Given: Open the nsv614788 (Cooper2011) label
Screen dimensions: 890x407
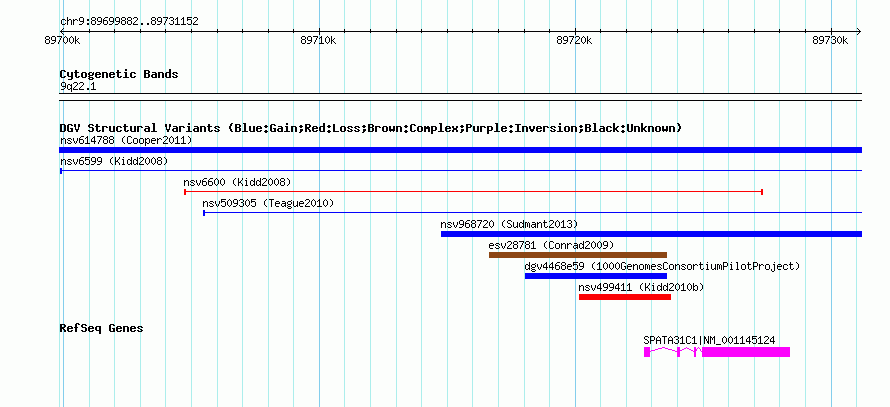Looking at the screenshot, I should pyautogui.click(x=126, y=140).
